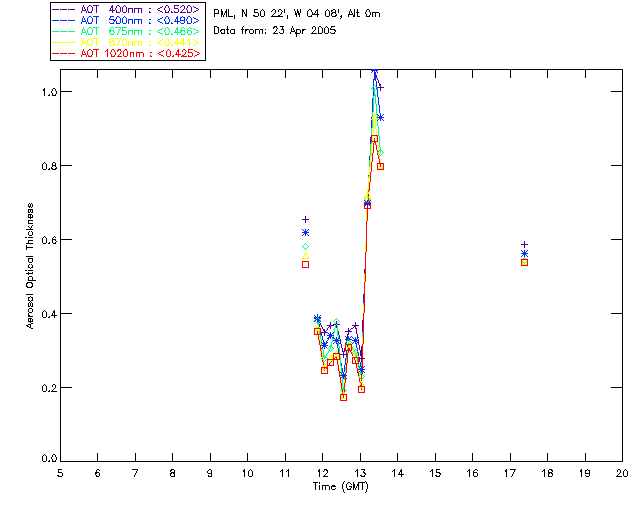640x512 pixels.
Task: Click the x-axis tick label "16"
Action: coord(472,473)
